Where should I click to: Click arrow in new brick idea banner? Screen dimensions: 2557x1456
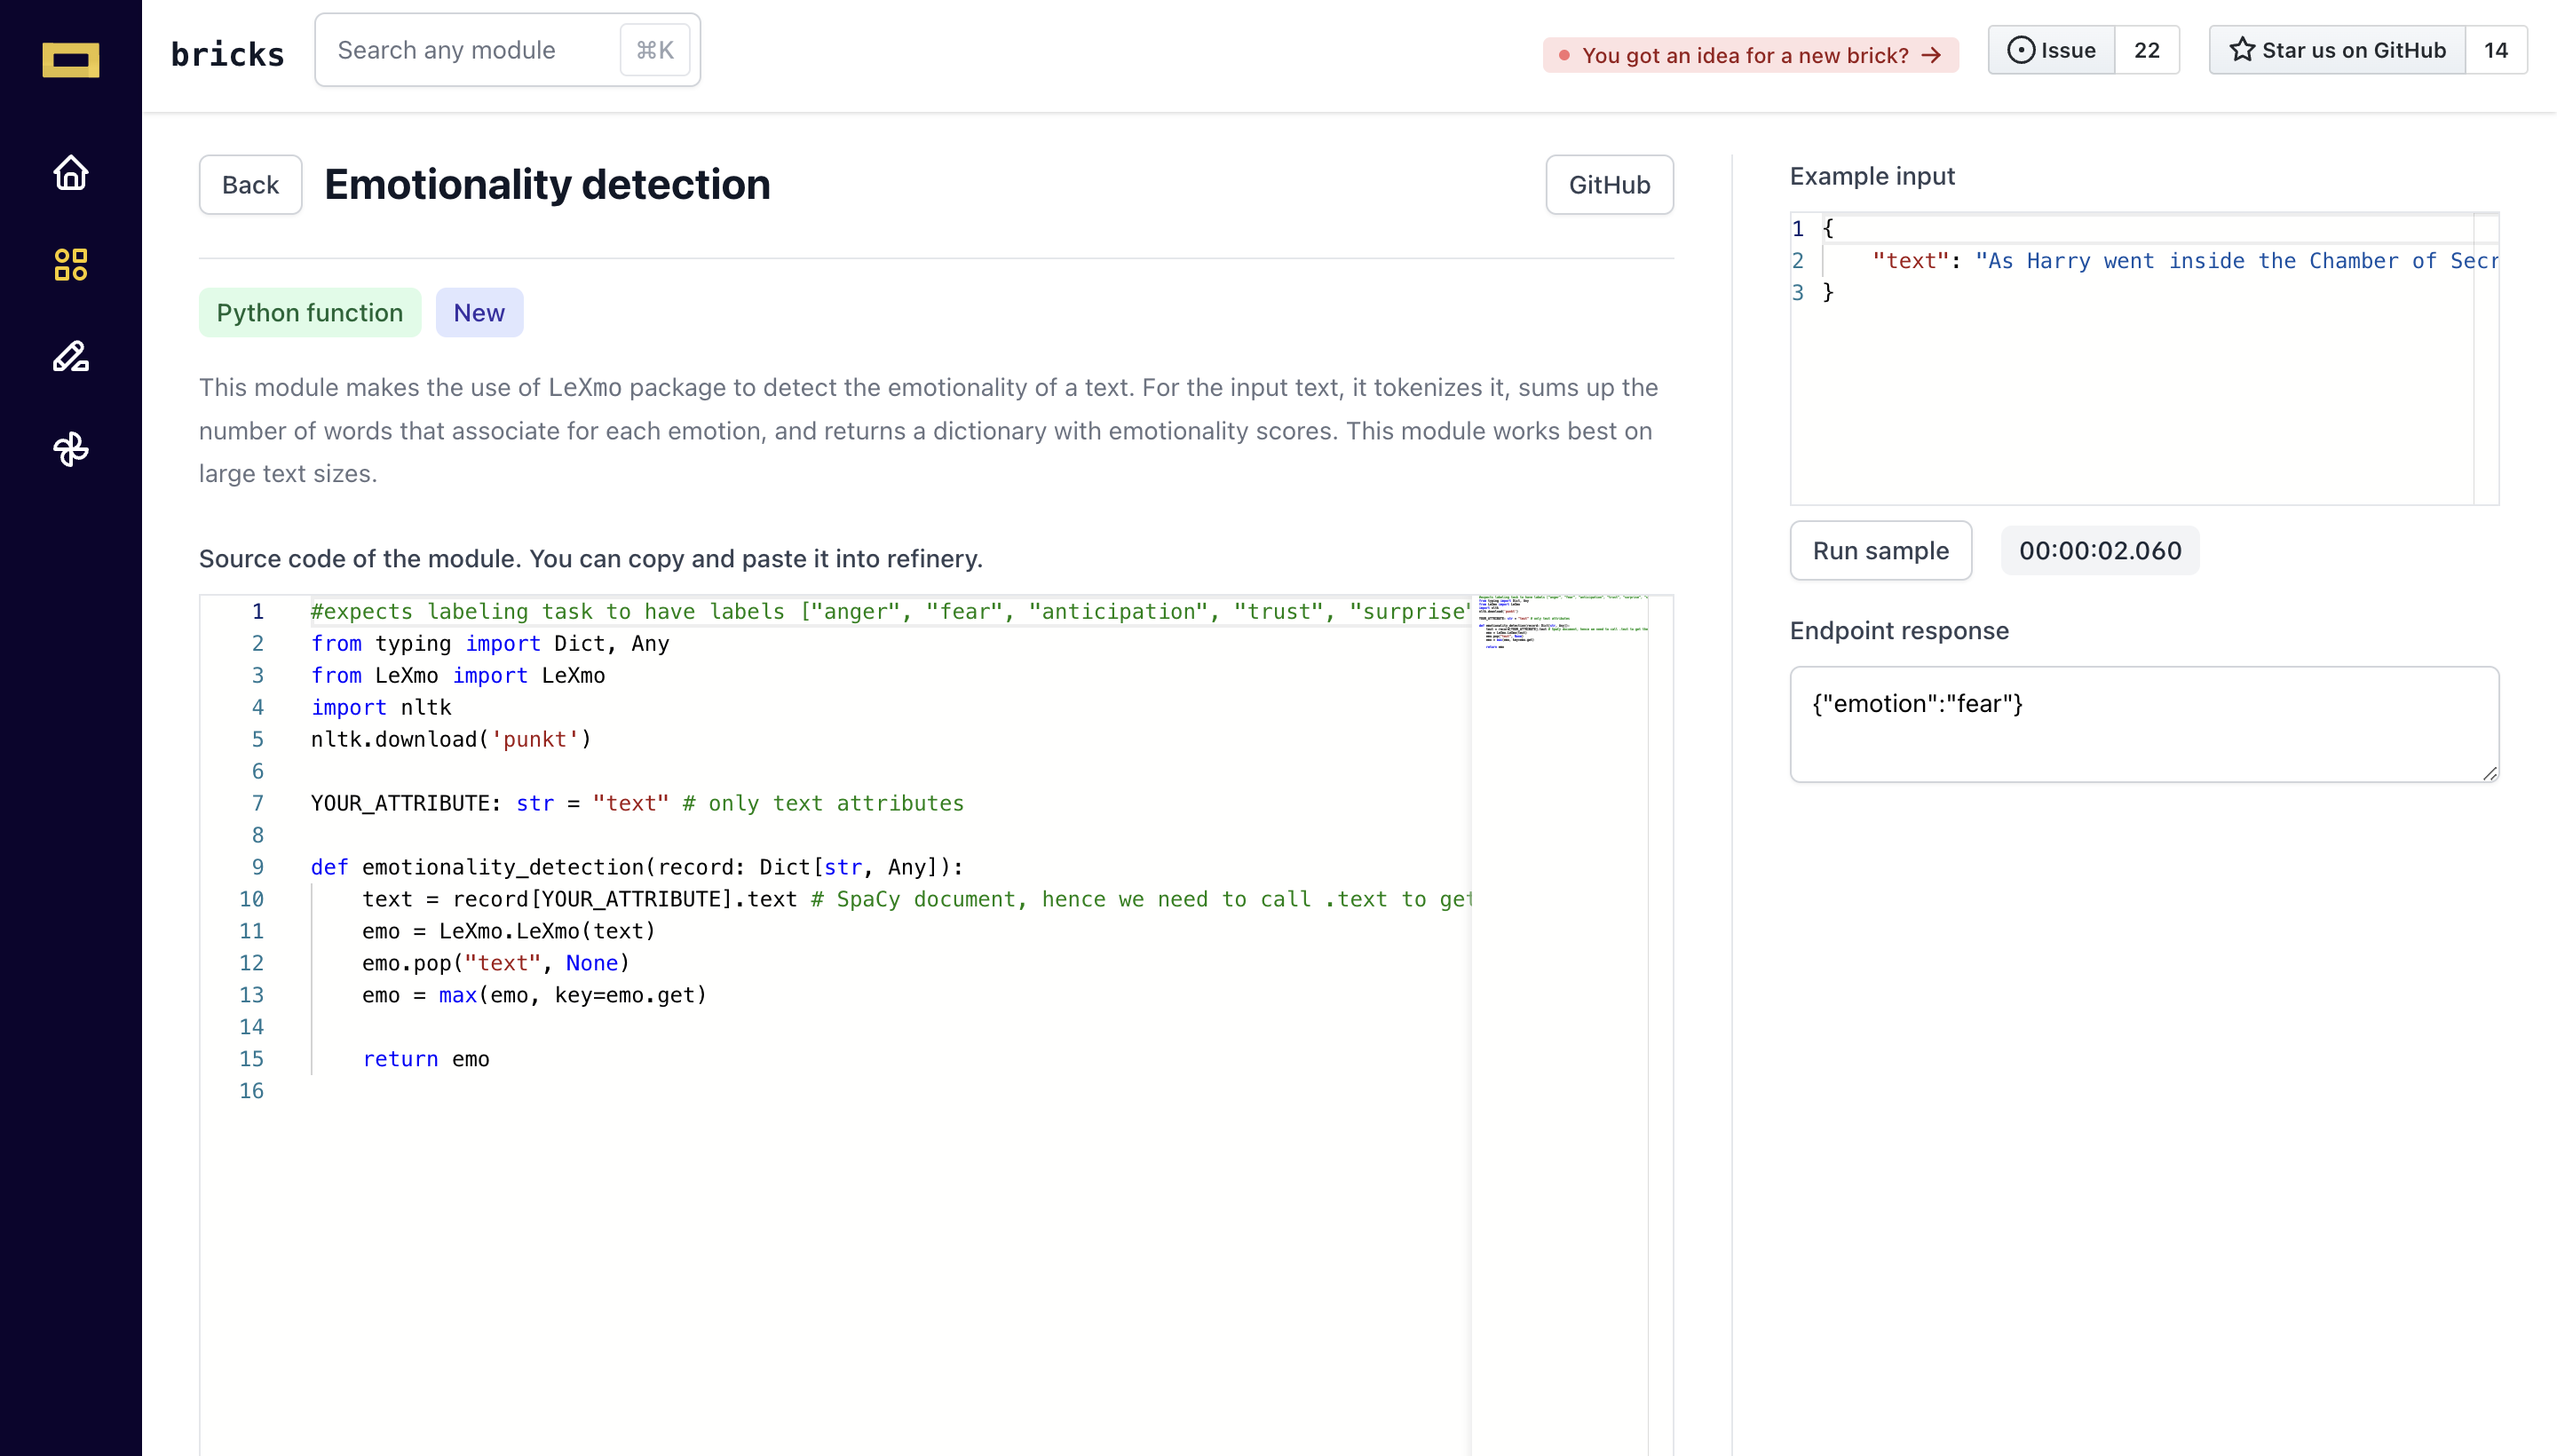1932,55
